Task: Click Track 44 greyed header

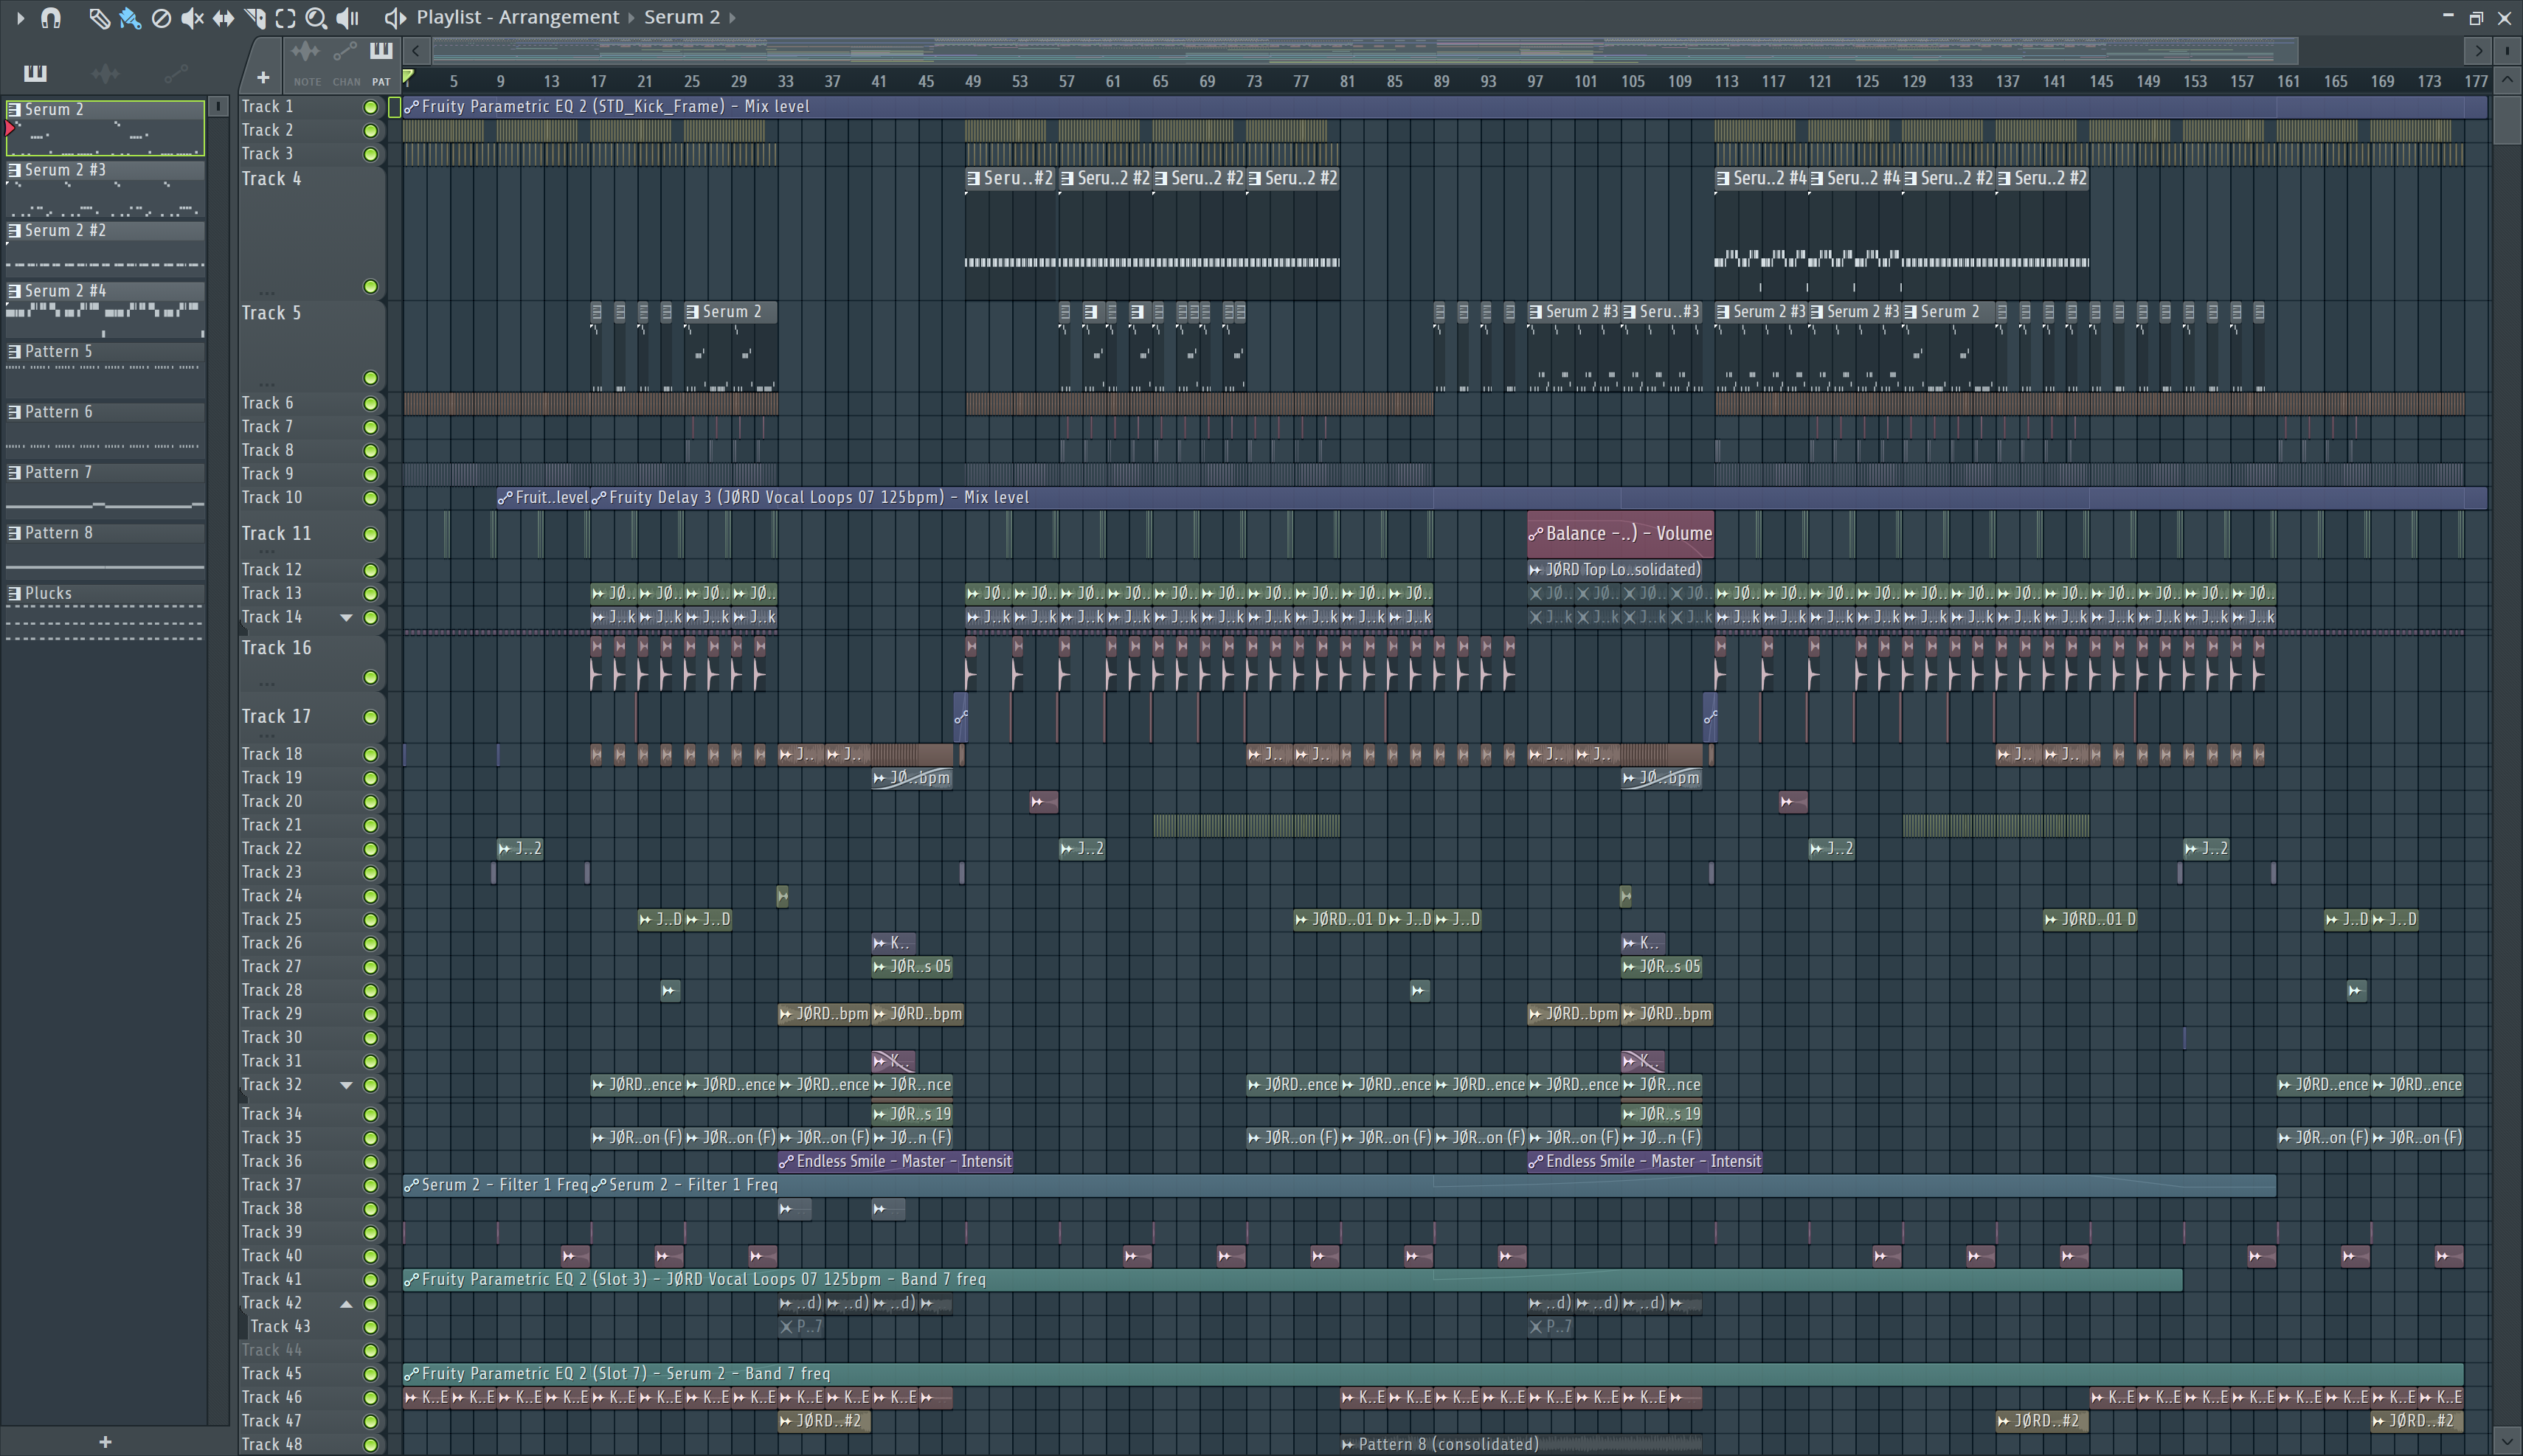Action: click(x=272, y=1350)
